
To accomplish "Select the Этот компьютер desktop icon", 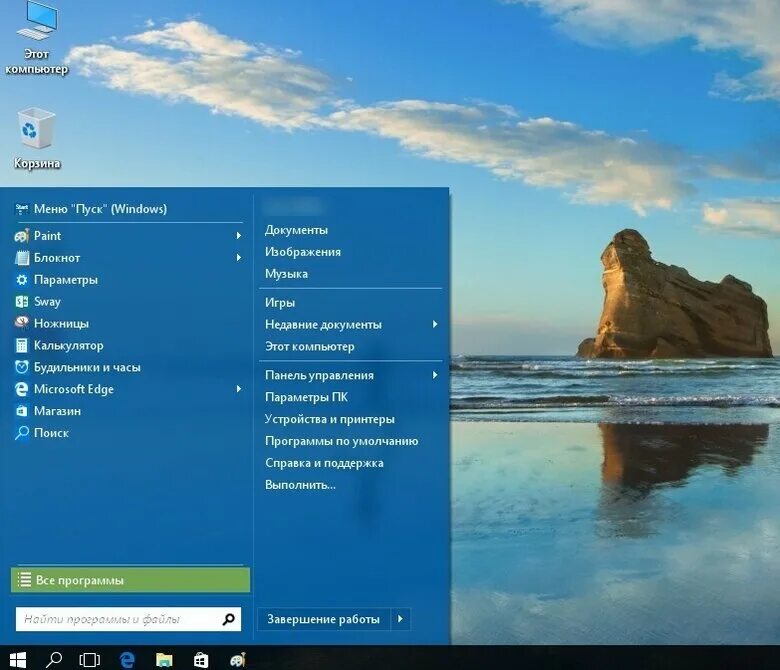I will click(x=36, y=38).
